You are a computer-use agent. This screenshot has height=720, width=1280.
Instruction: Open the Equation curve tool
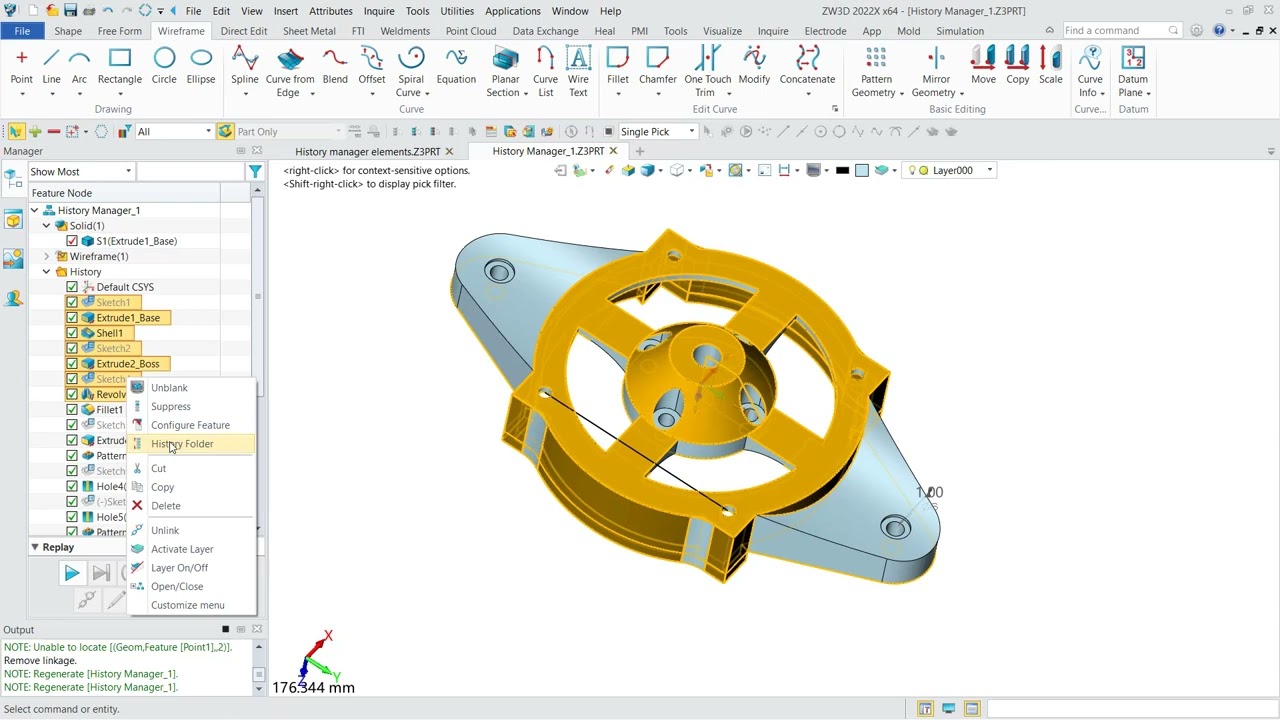pos(456,66)
